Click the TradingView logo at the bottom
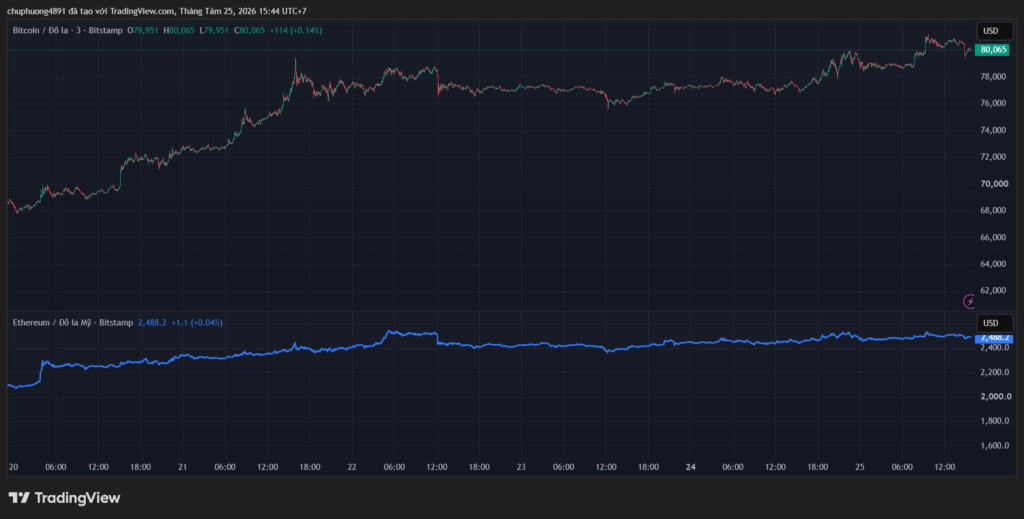1024x519 pixels. coord(64,497)
